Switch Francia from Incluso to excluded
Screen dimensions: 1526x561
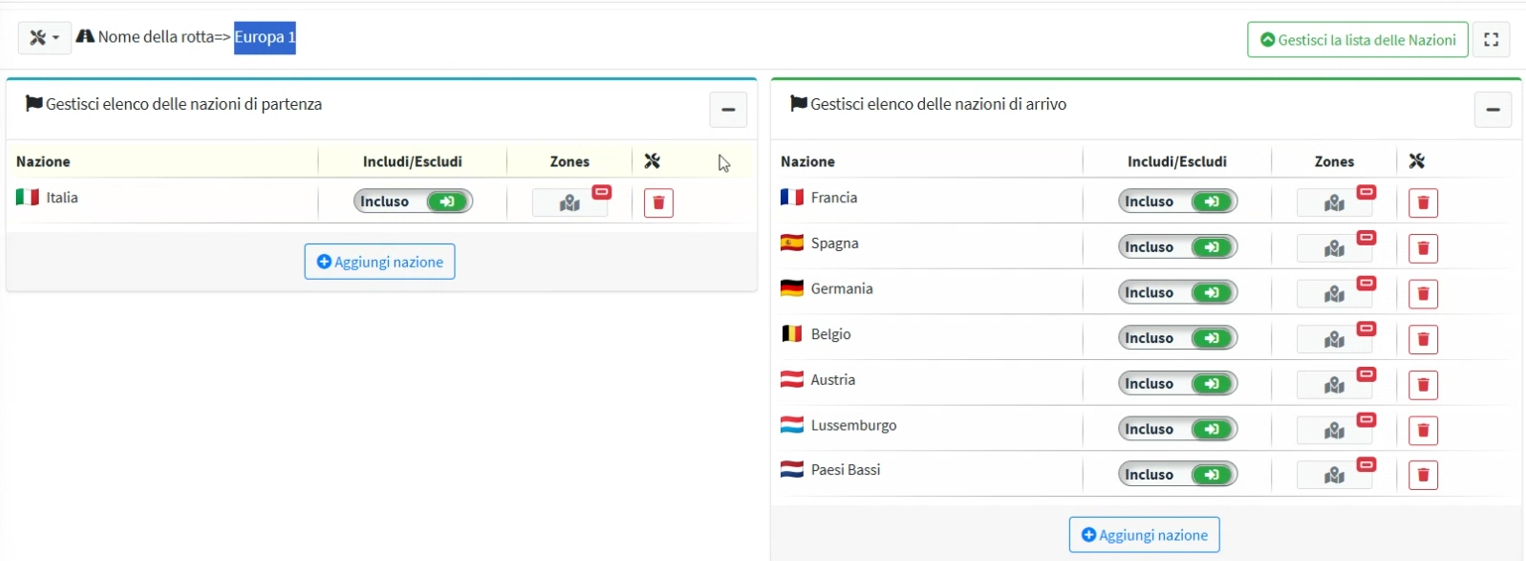pos(1178,201)
